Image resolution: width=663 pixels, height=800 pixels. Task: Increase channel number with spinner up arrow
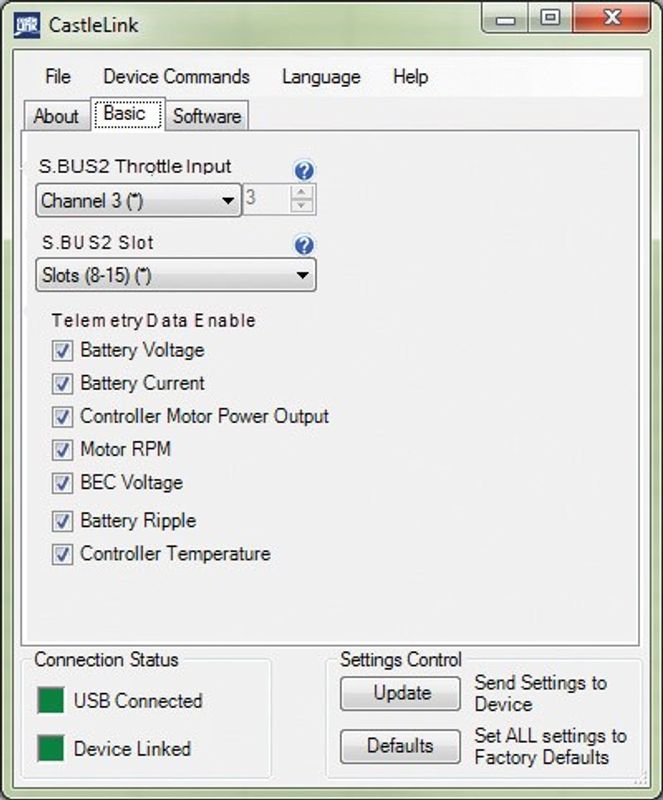301,192
